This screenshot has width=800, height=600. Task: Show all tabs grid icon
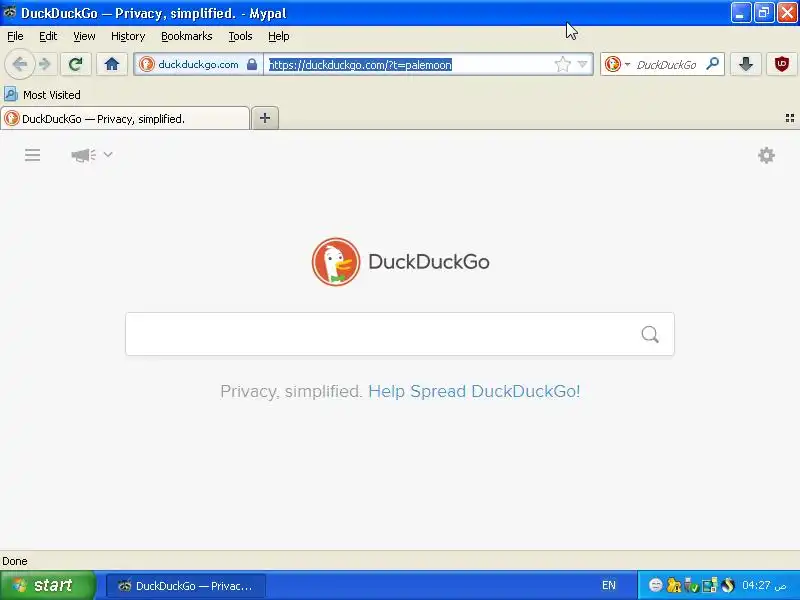tap(789, 118)
